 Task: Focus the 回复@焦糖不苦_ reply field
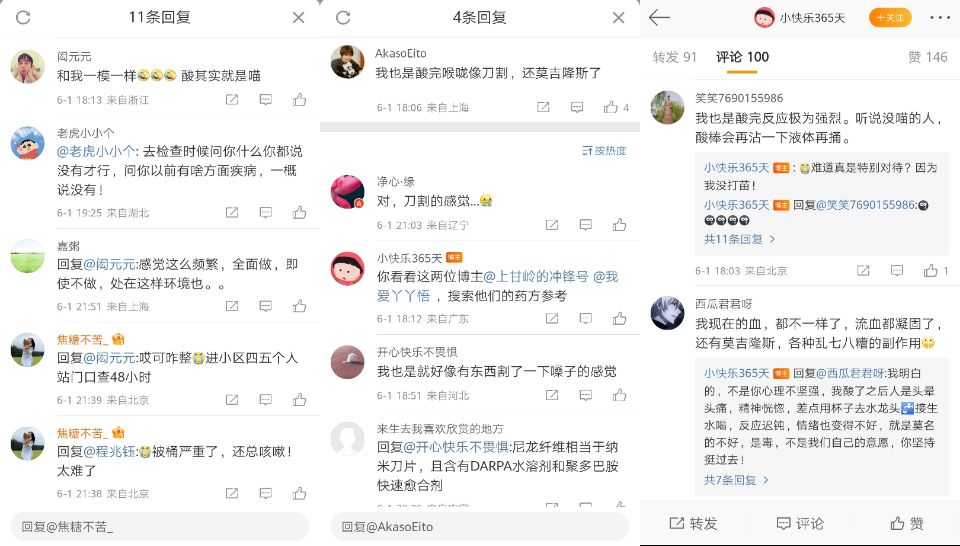coord(160,526)
